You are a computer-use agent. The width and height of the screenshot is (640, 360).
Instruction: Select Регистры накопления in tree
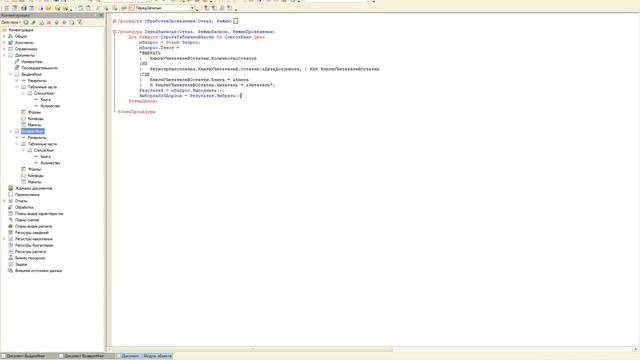[33, 239]
